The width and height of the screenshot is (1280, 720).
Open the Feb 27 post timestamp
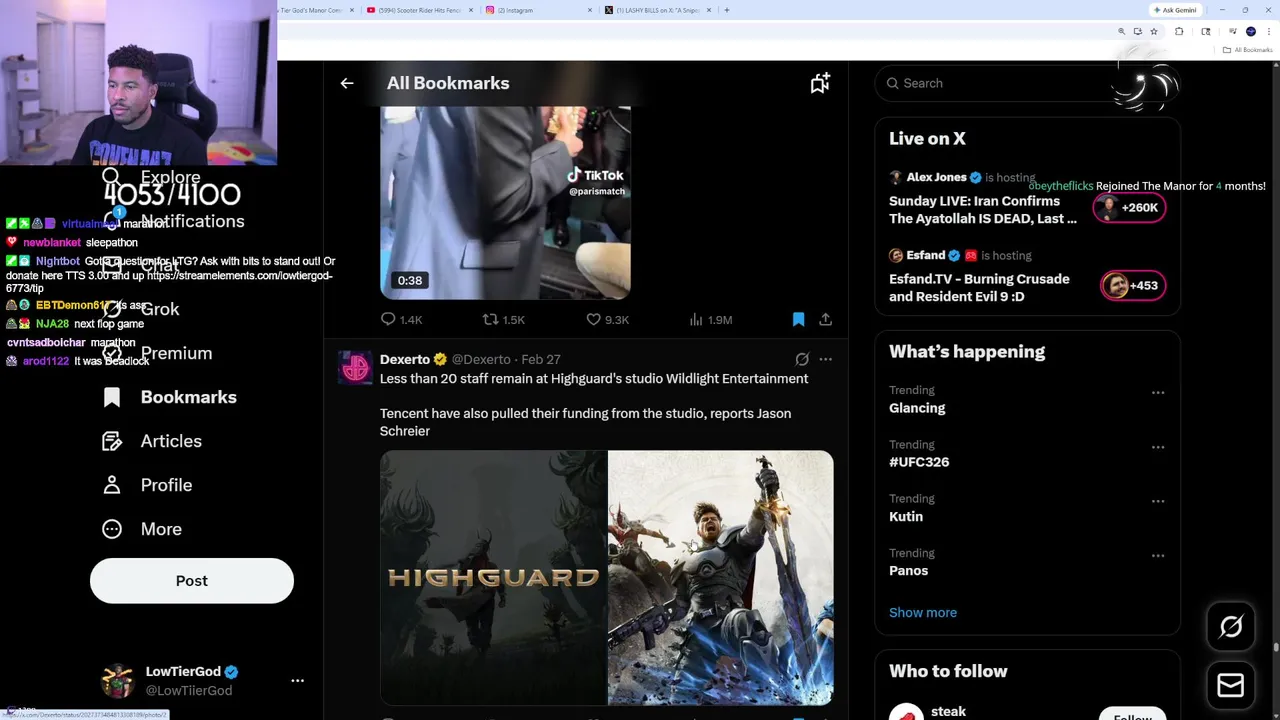coord(541,359)
